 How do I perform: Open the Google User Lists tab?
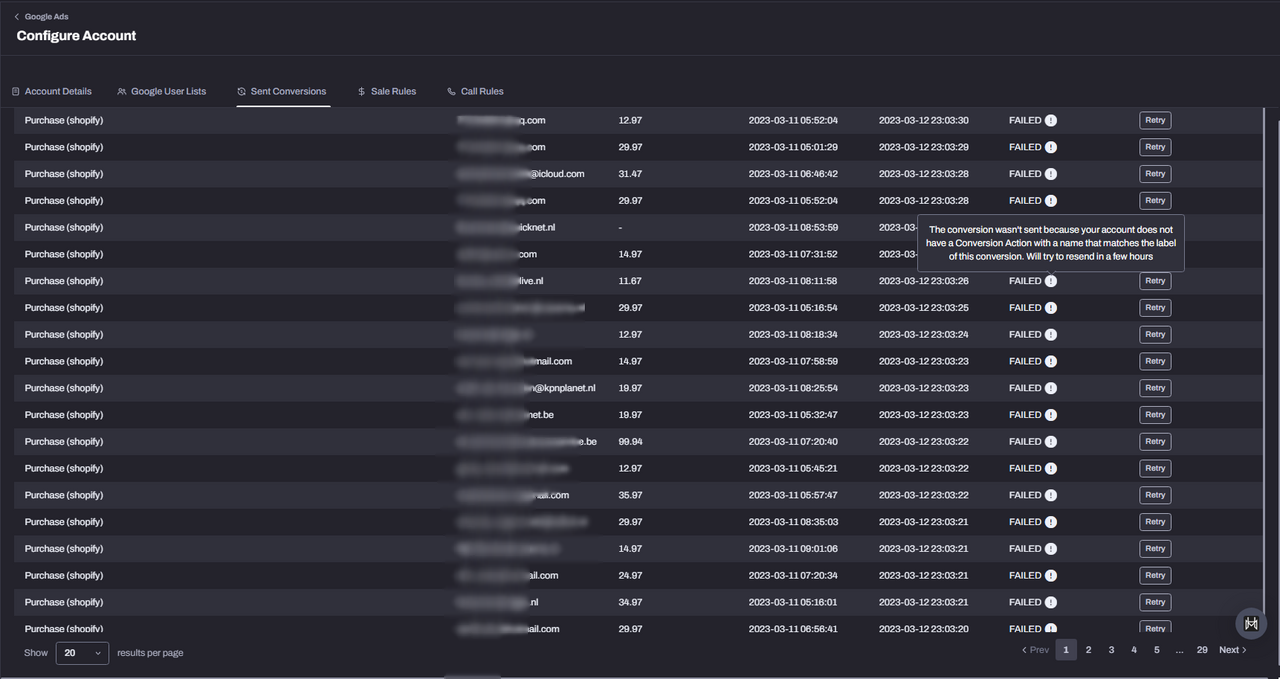click(x=162, y=91)
